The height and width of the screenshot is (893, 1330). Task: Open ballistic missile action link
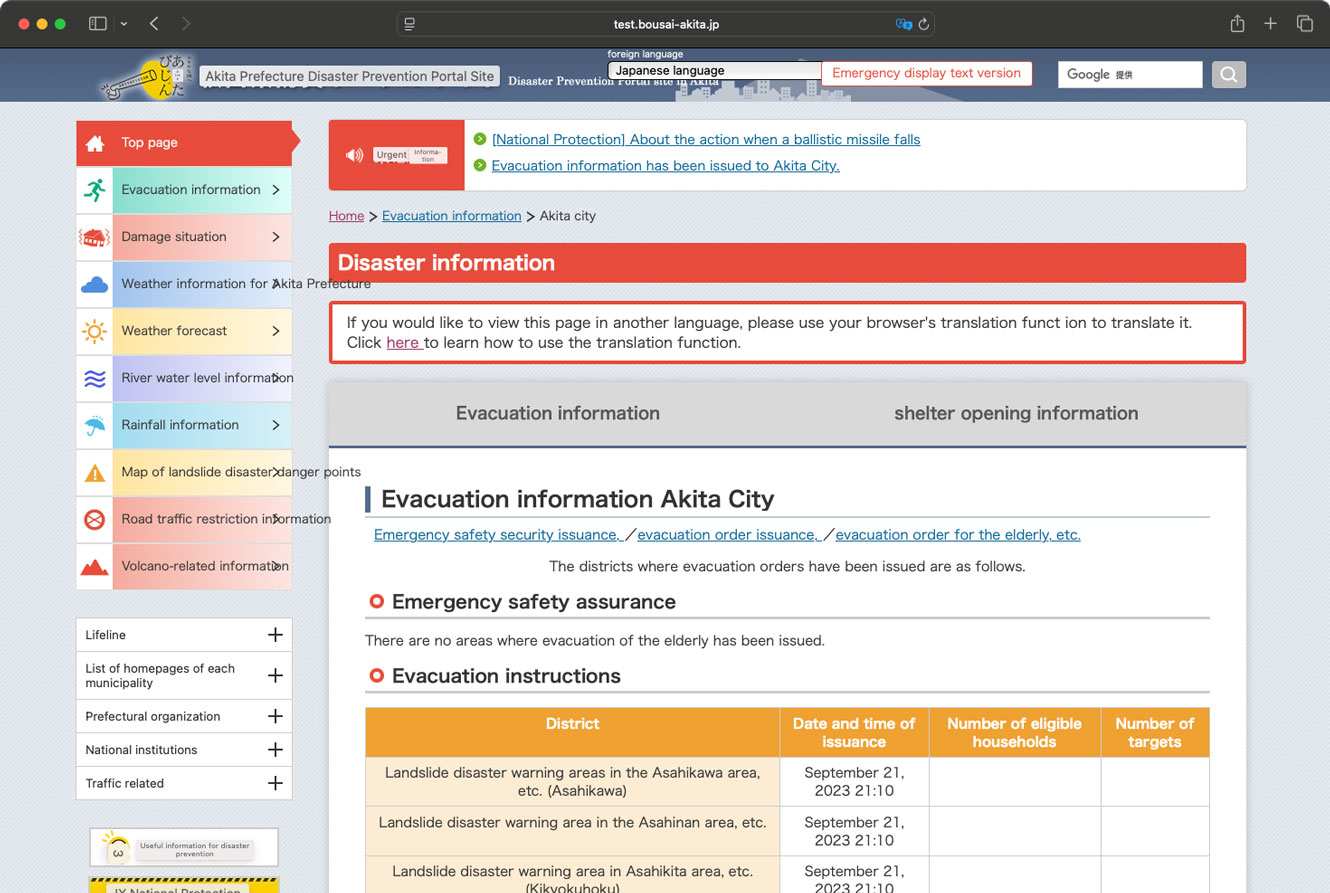(x=706, y=140)
